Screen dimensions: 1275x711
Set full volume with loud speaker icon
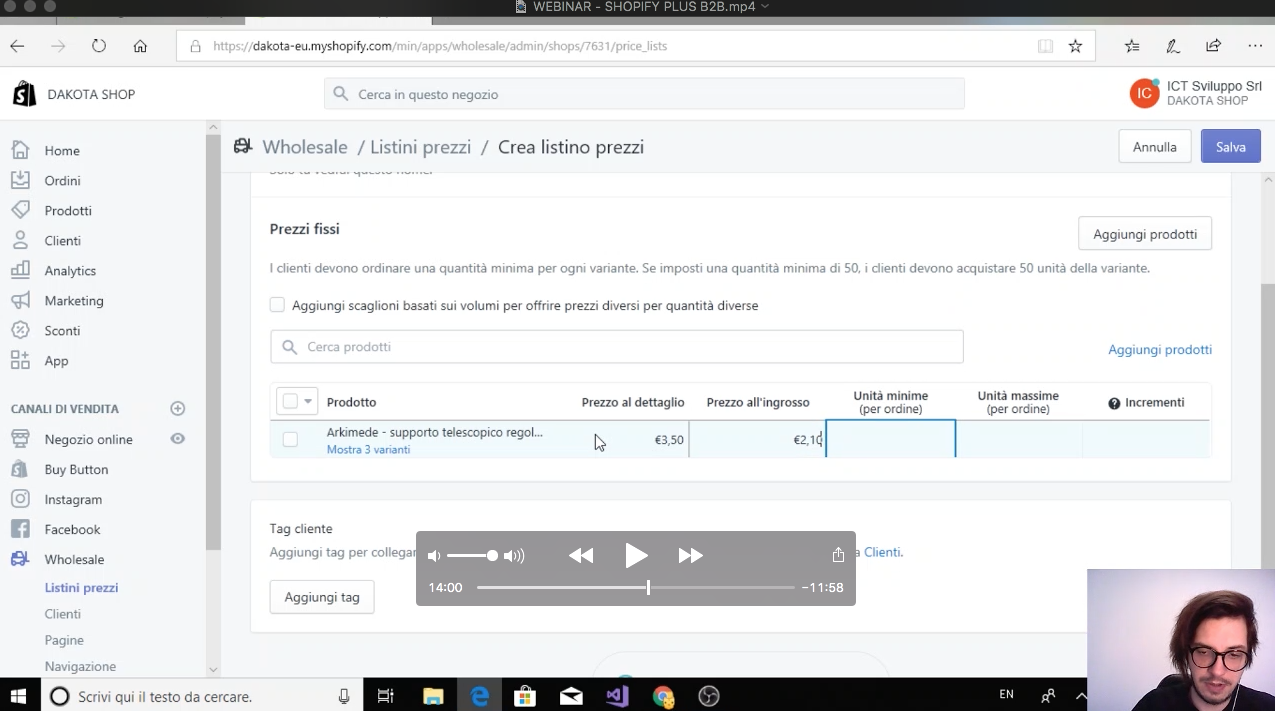(x=514, y=556)
